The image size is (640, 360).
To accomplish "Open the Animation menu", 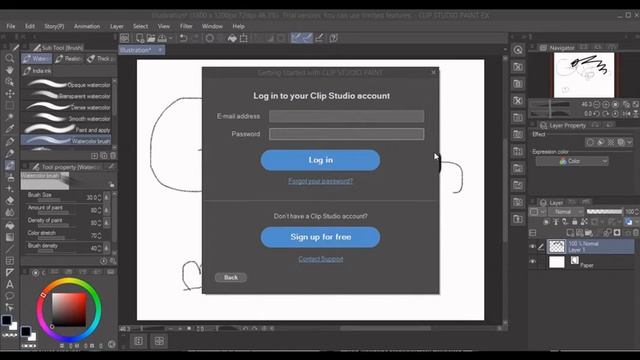I will (87, 26).
